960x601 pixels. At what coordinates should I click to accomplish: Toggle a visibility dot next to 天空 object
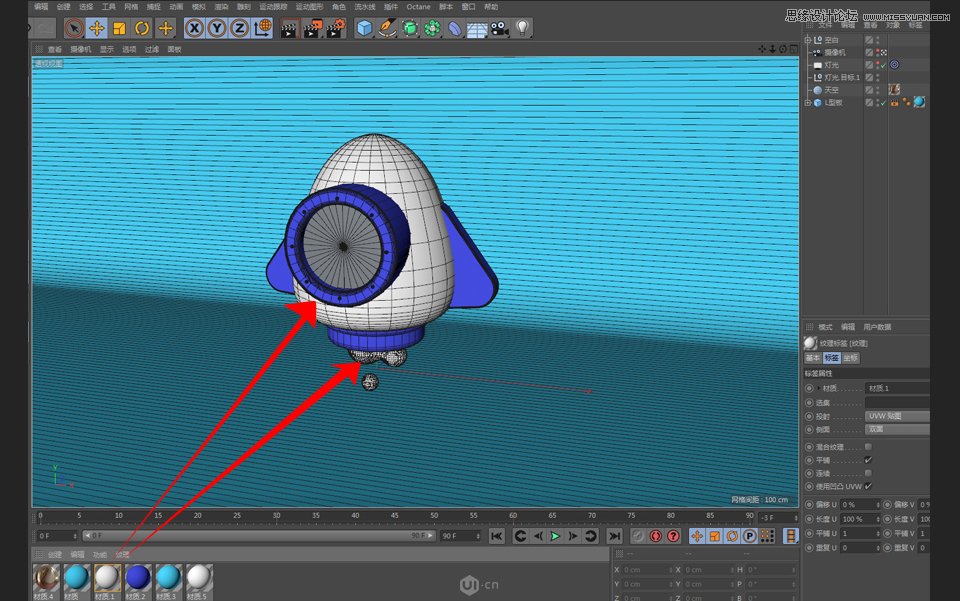pos(876,89)
